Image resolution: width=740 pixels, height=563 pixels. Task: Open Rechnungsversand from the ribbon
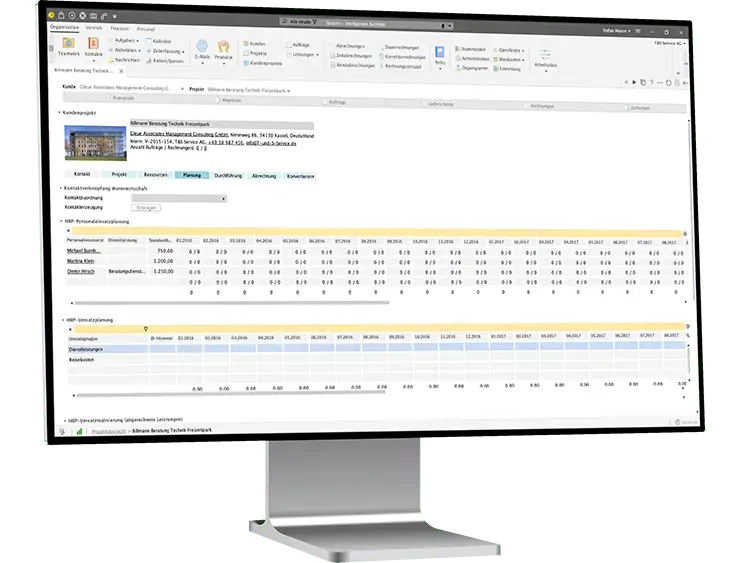400,67
